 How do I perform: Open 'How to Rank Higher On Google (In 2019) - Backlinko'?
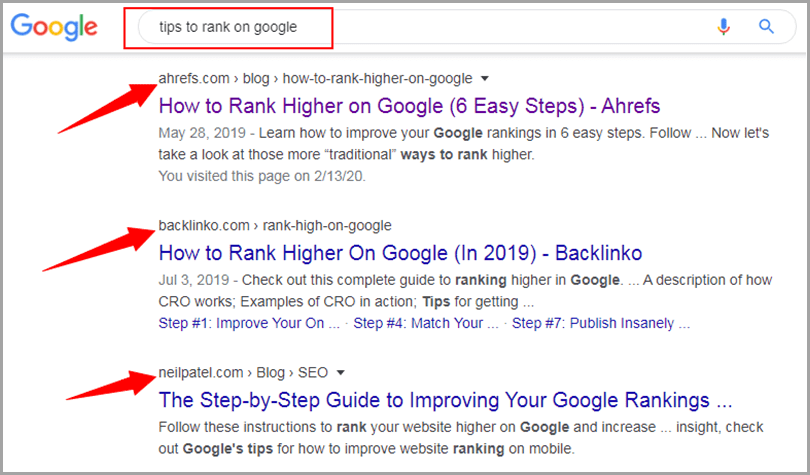(x=400, y=253)
